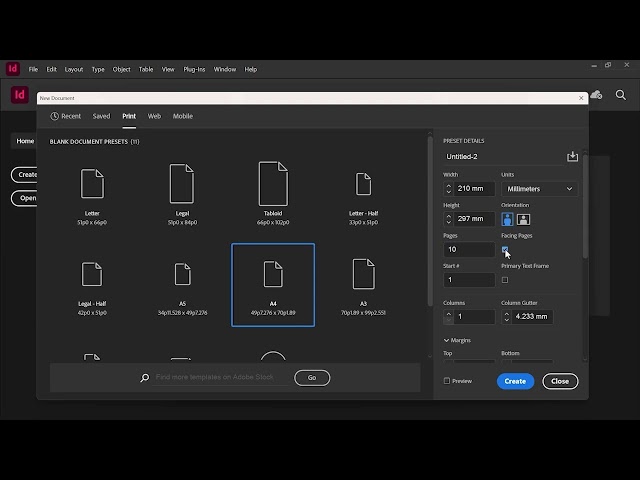Select portrait orientation icon
This screenshot has width=640, height=480.
[507, 219]
